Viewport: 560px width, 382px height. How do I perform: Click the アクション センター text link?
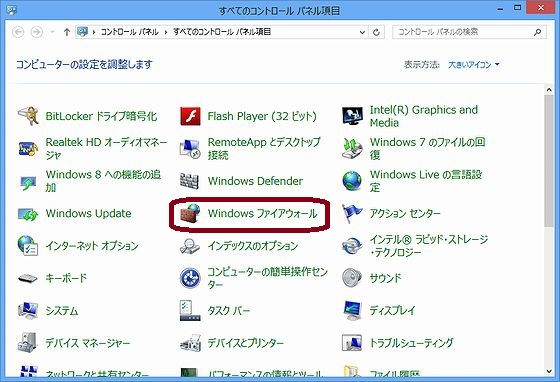pyautogui.click(x=405, y=213)
